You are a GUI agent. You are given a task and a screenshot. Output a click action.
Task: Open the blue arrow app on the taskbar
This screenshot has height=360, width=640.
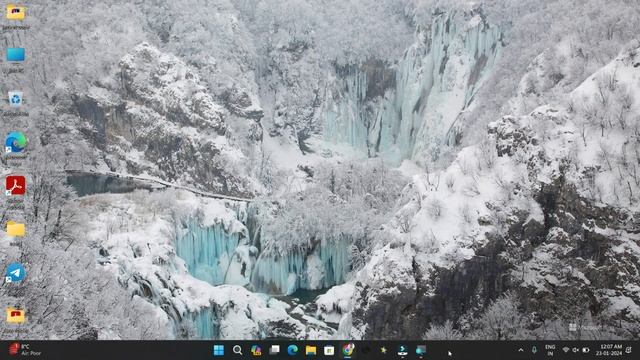402,350
